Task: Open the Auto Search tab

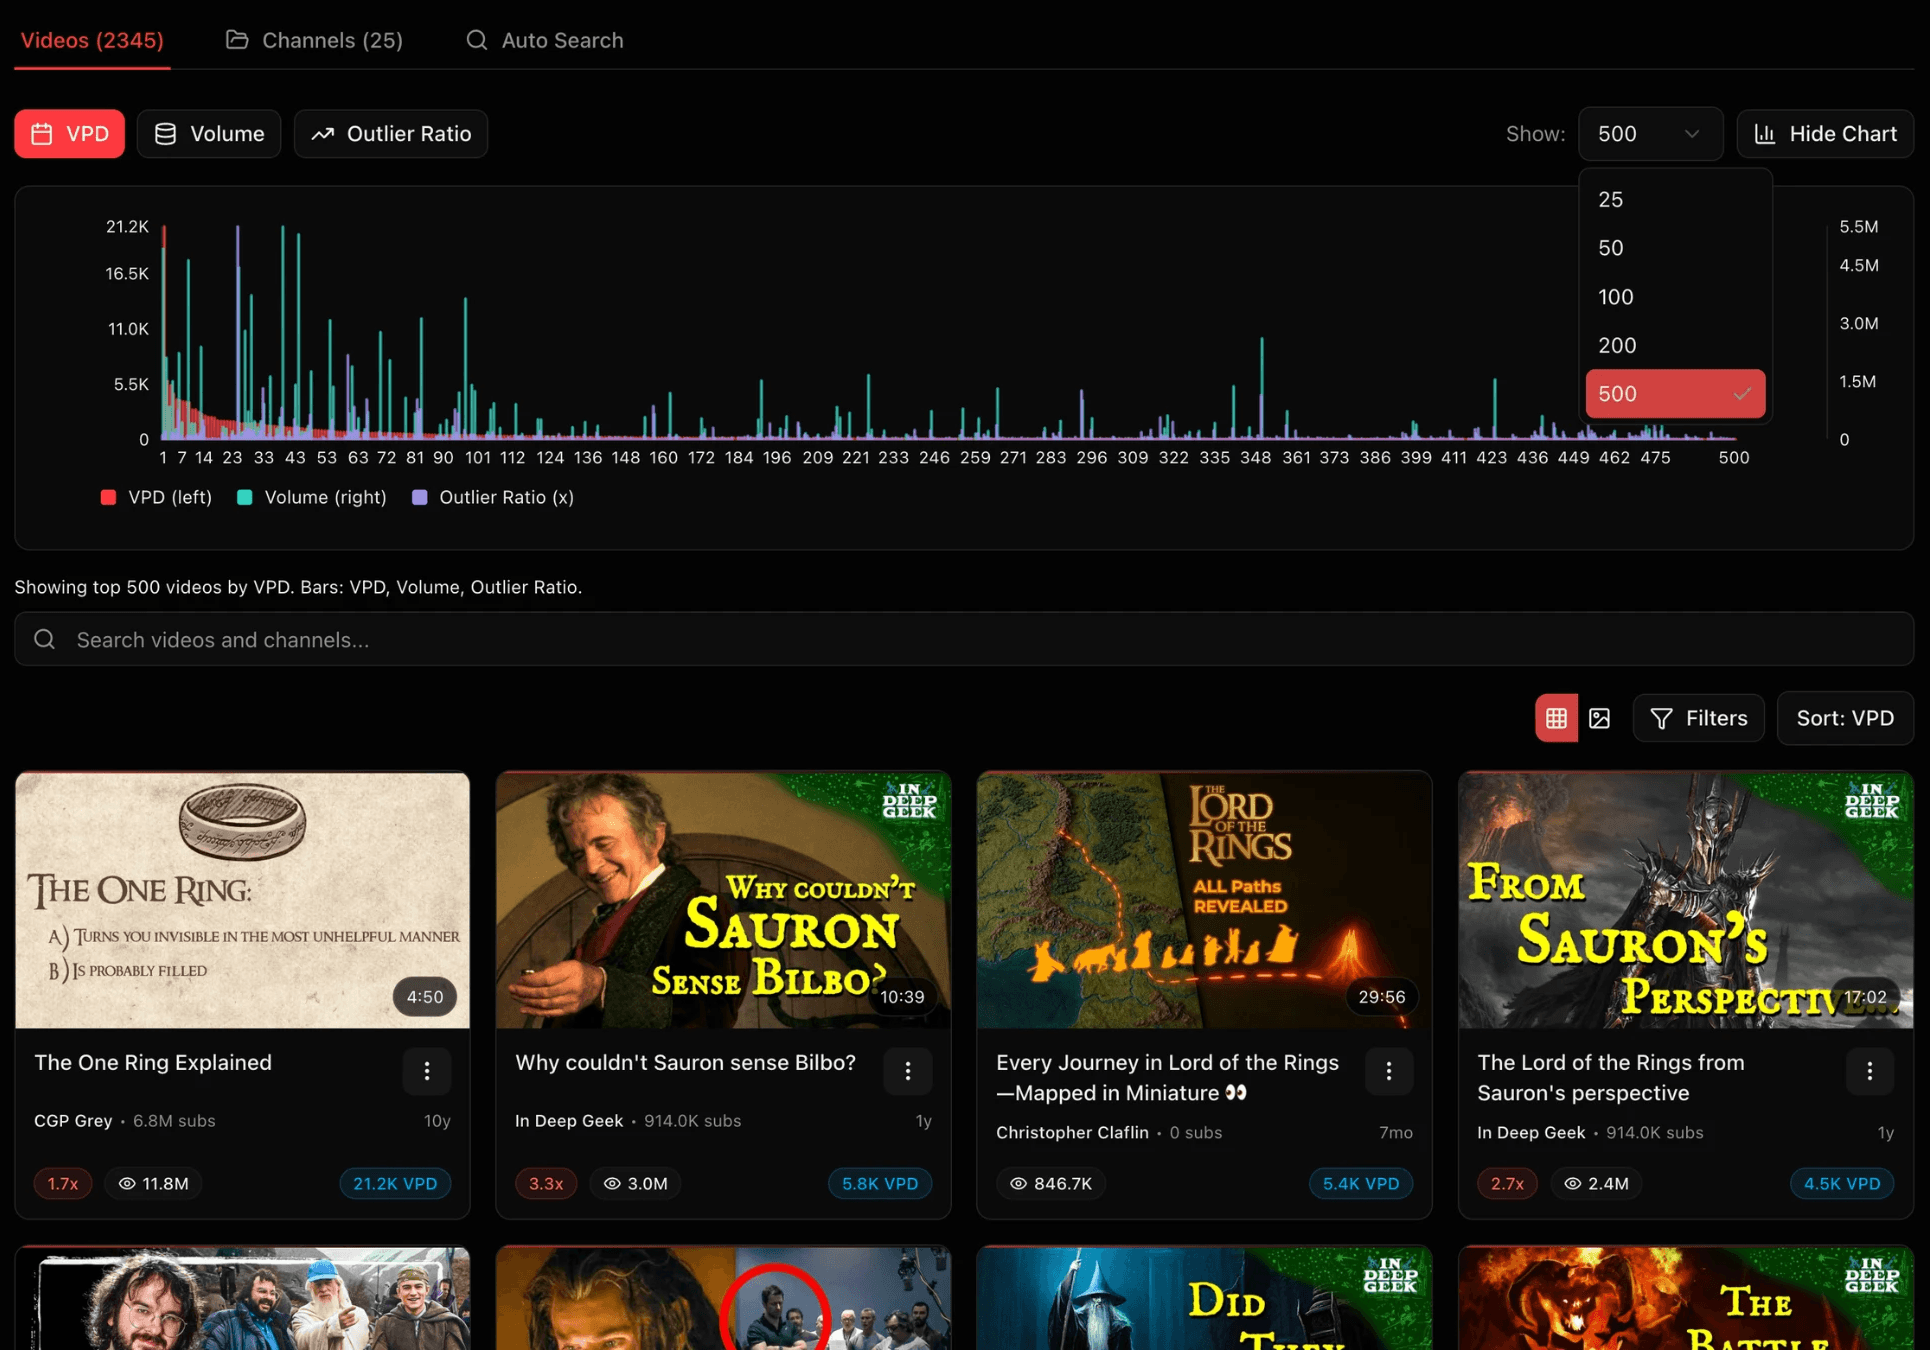Action: coord(543,40)
